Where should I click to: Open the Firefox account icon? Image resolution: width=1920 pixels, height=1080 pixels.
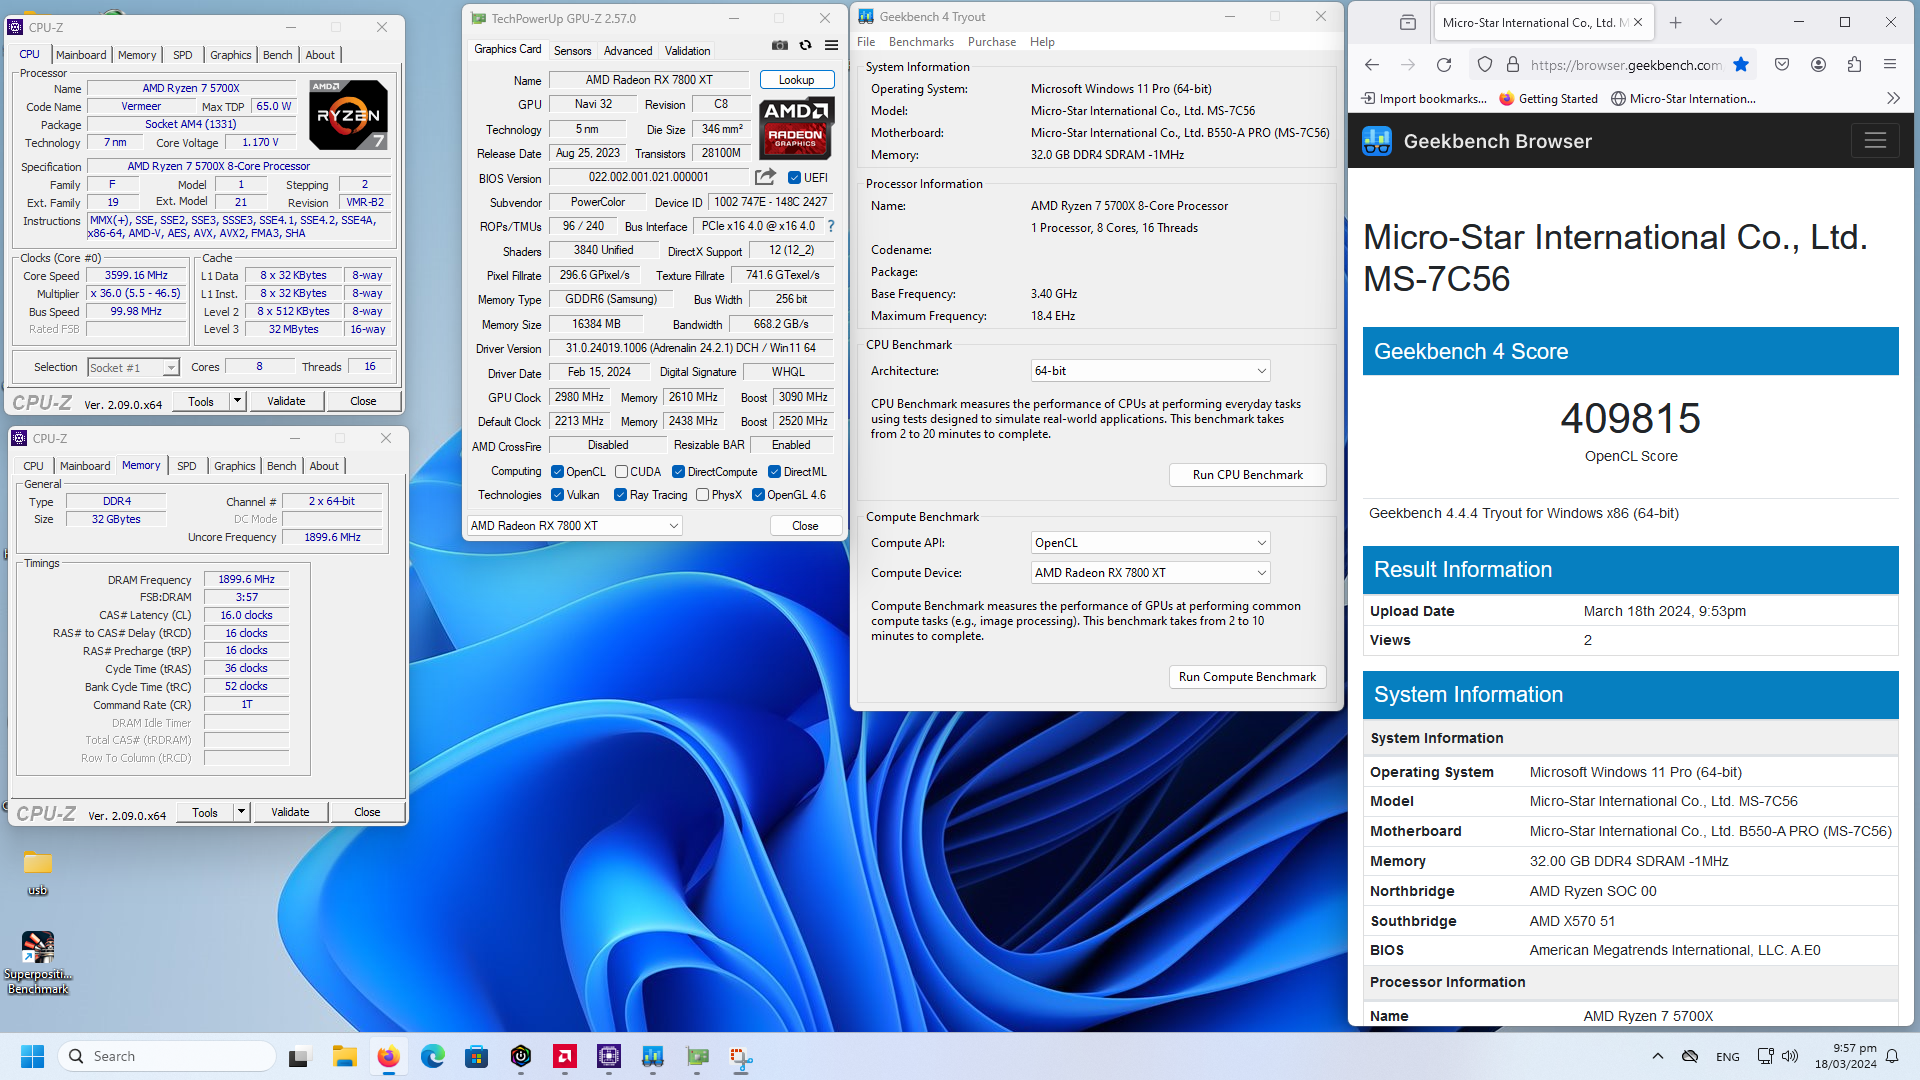(1818, 65)
